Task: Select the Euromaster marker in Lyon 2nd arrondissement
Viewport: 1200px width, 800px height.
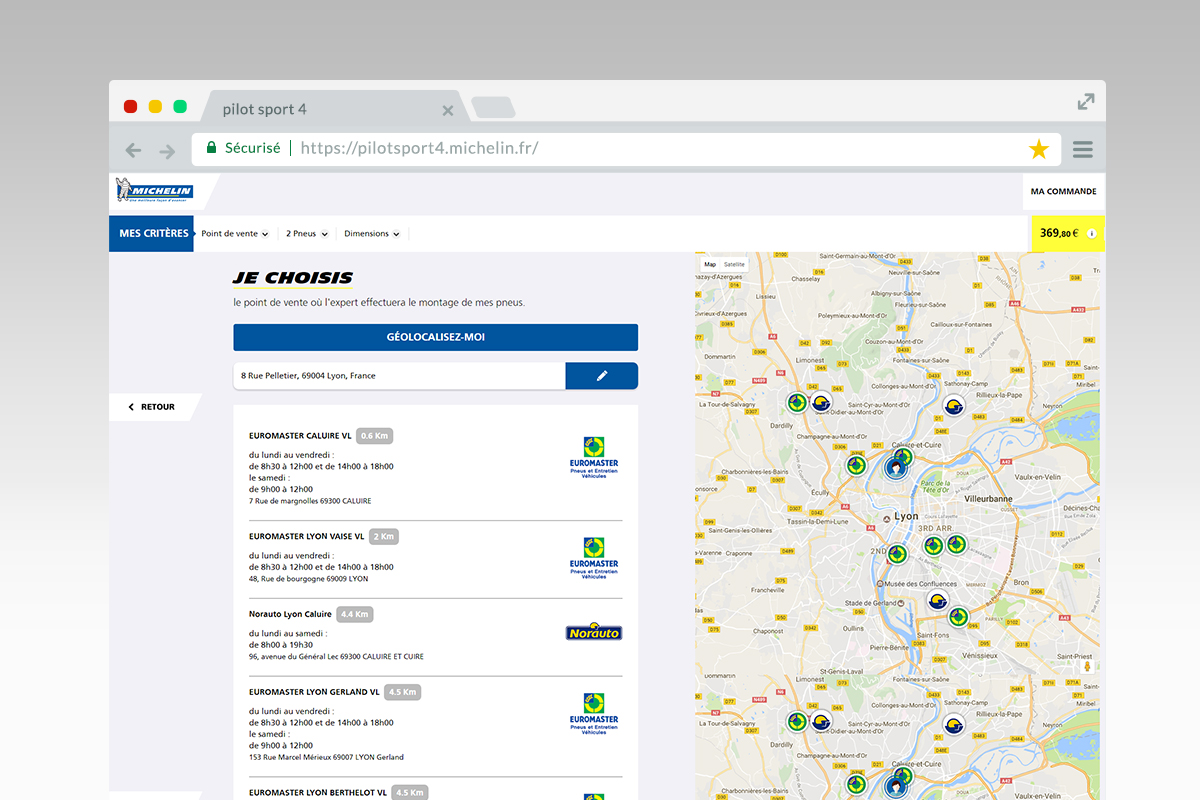Action: pos(897,553)
